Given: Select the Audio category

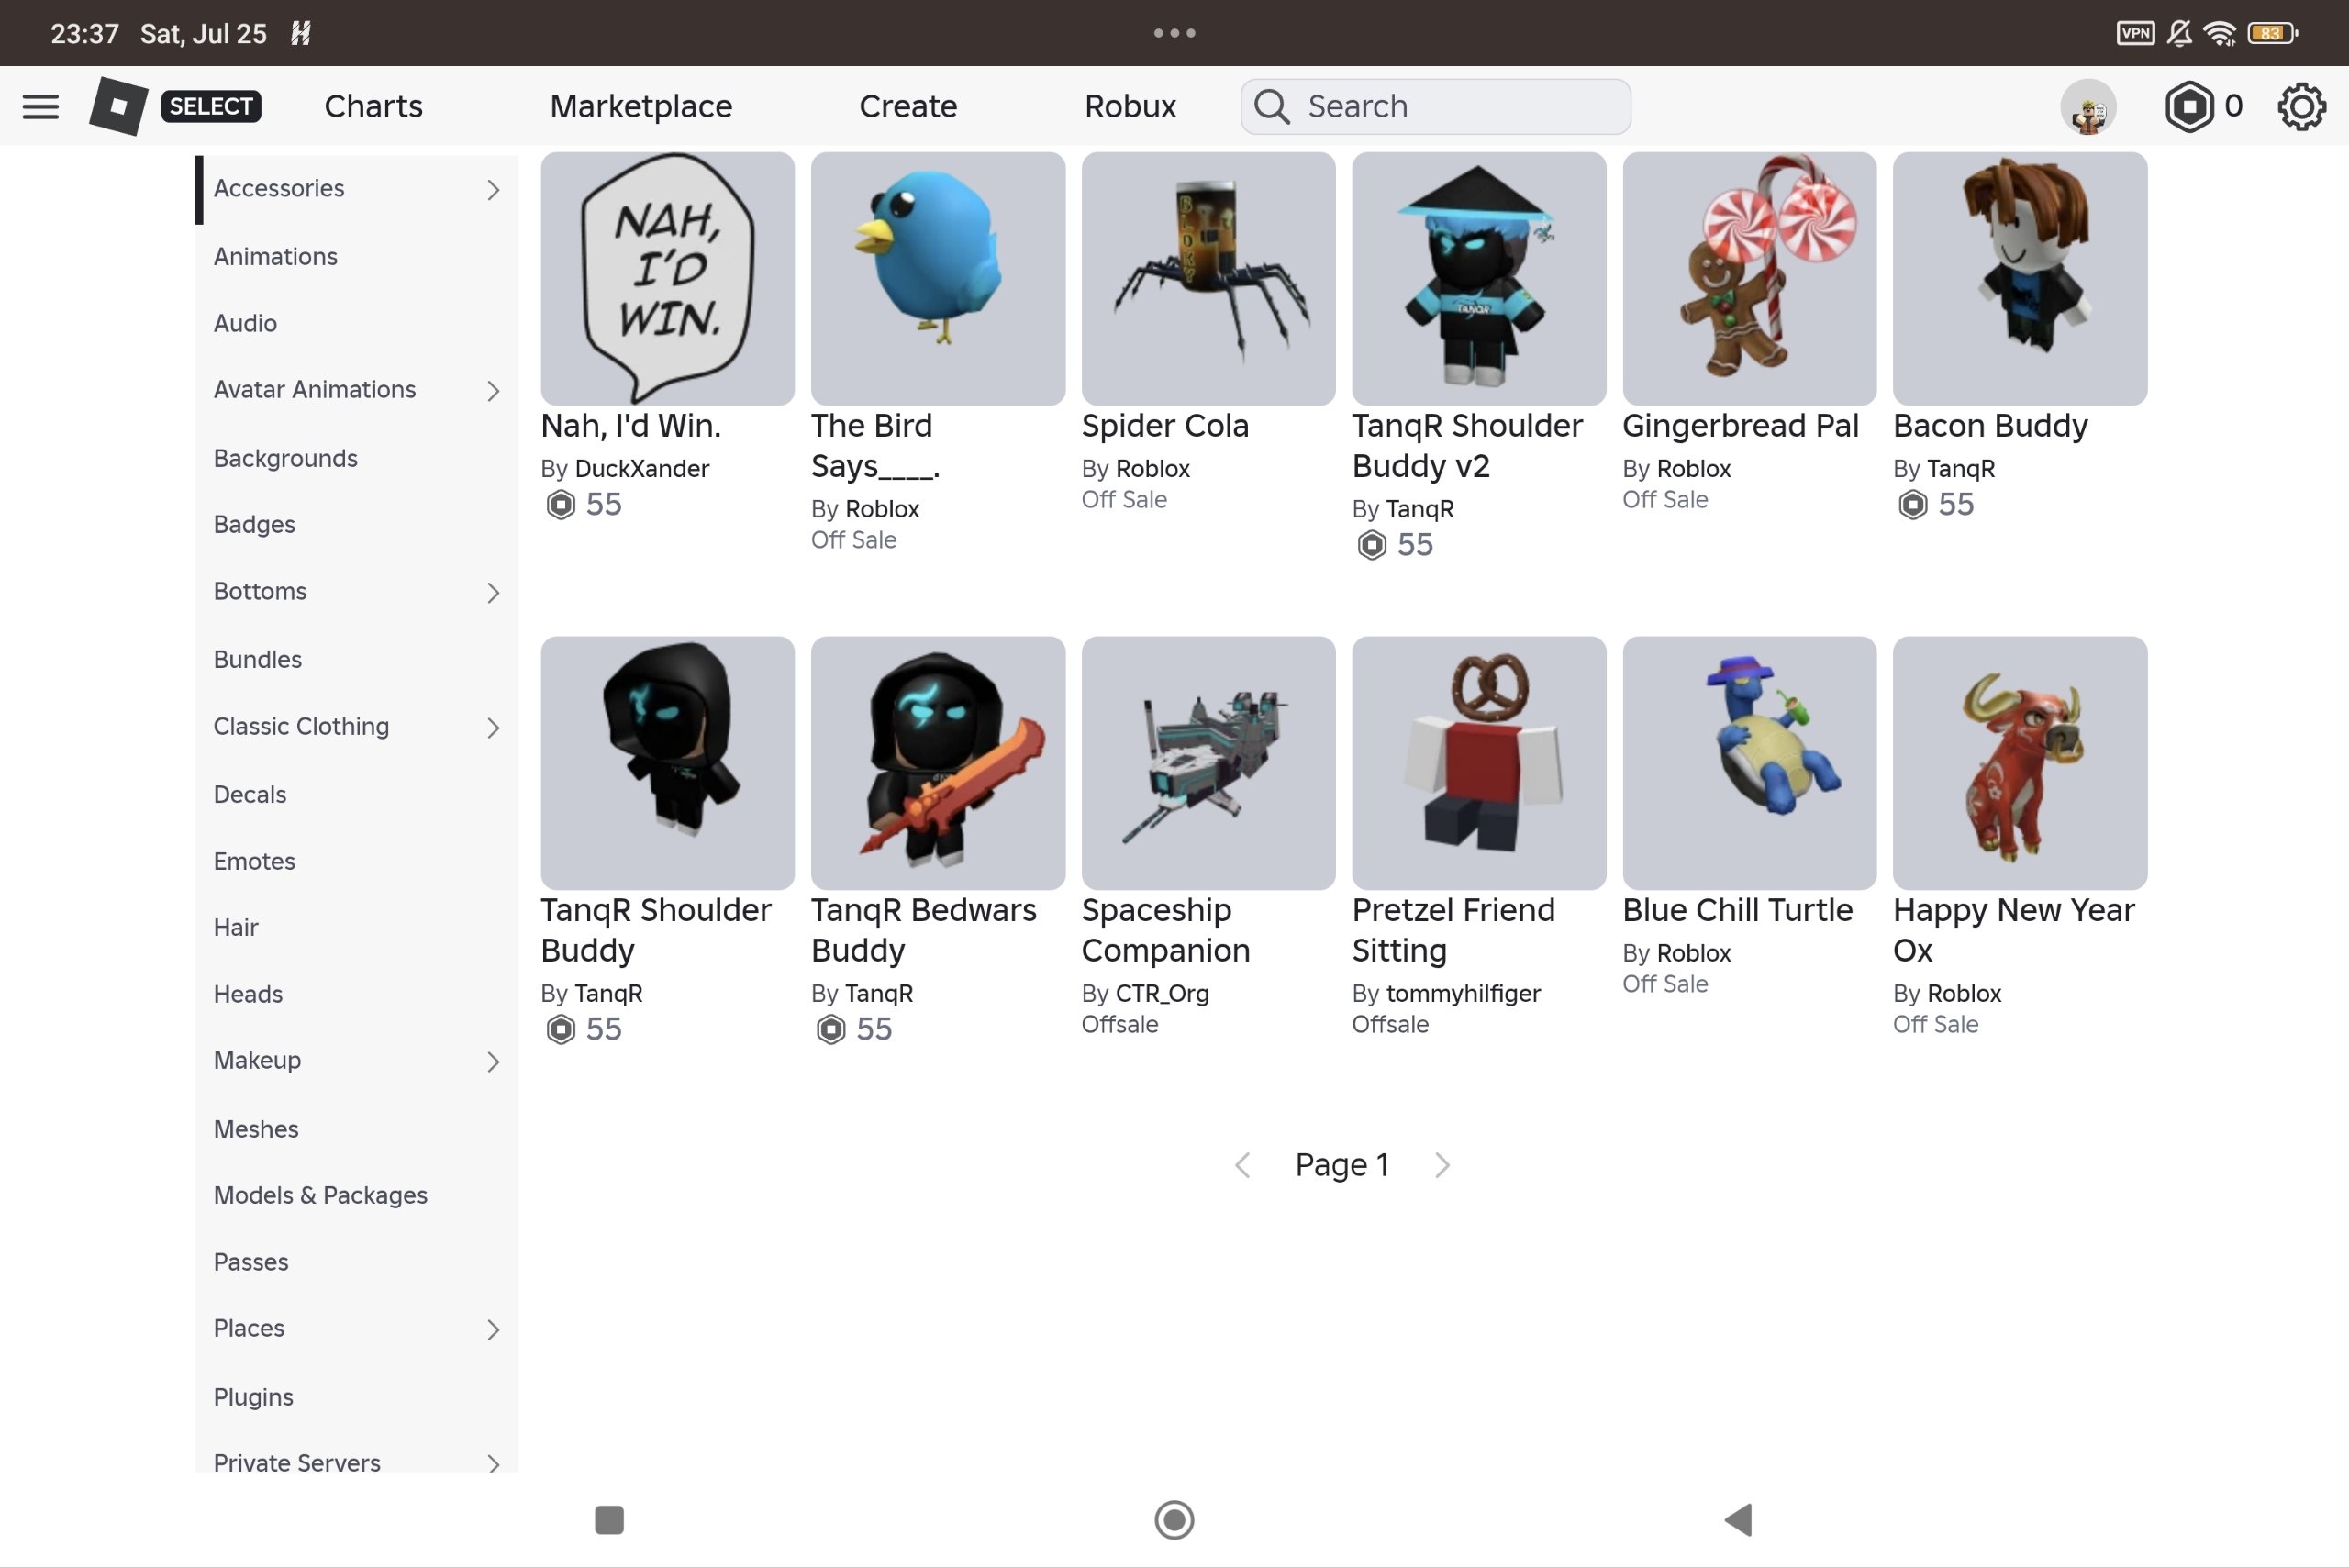Looking at the screenshot, I should coord(245,323).
